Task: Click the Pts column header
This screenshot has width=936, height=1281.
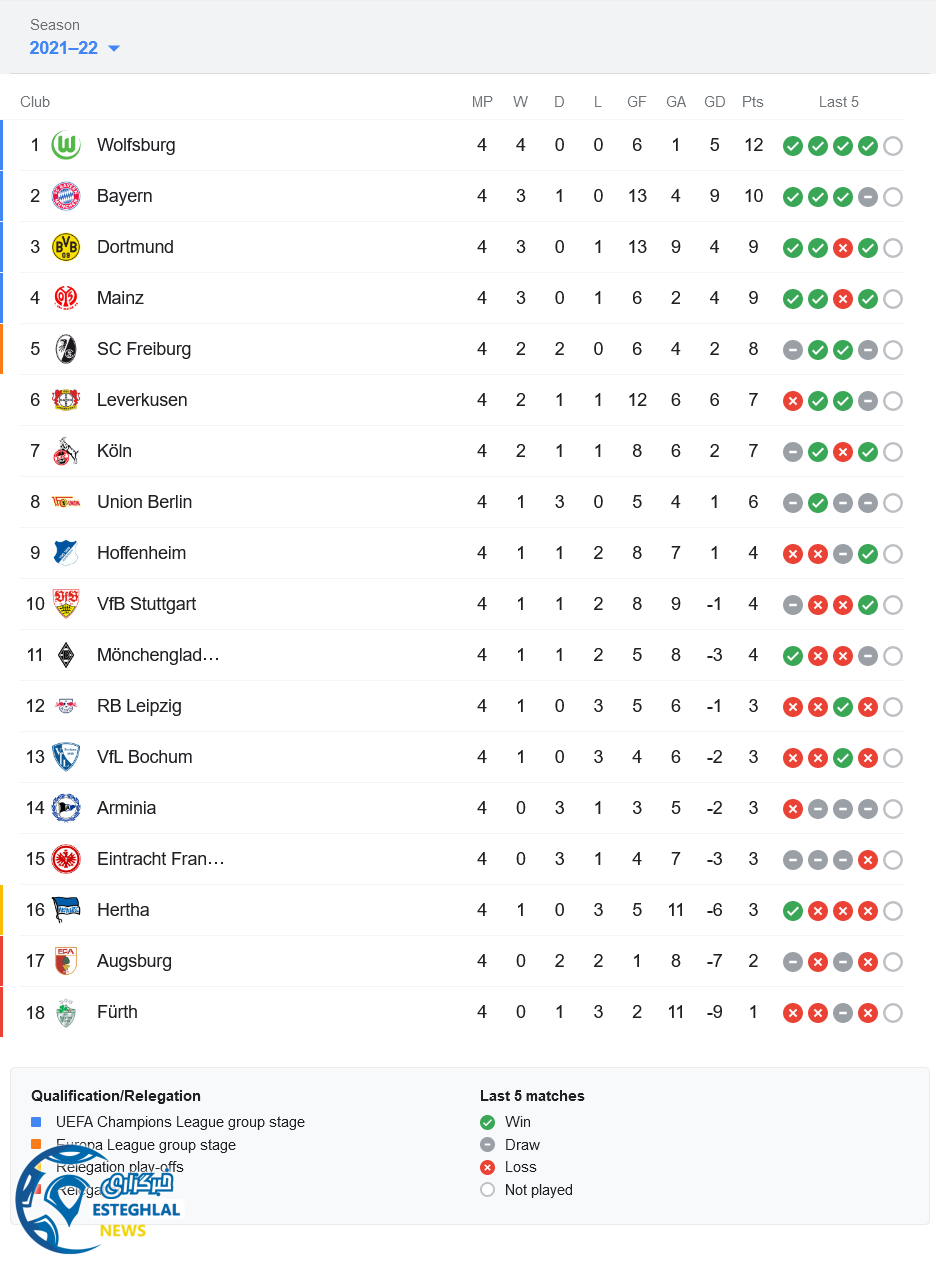Action: 753,102
